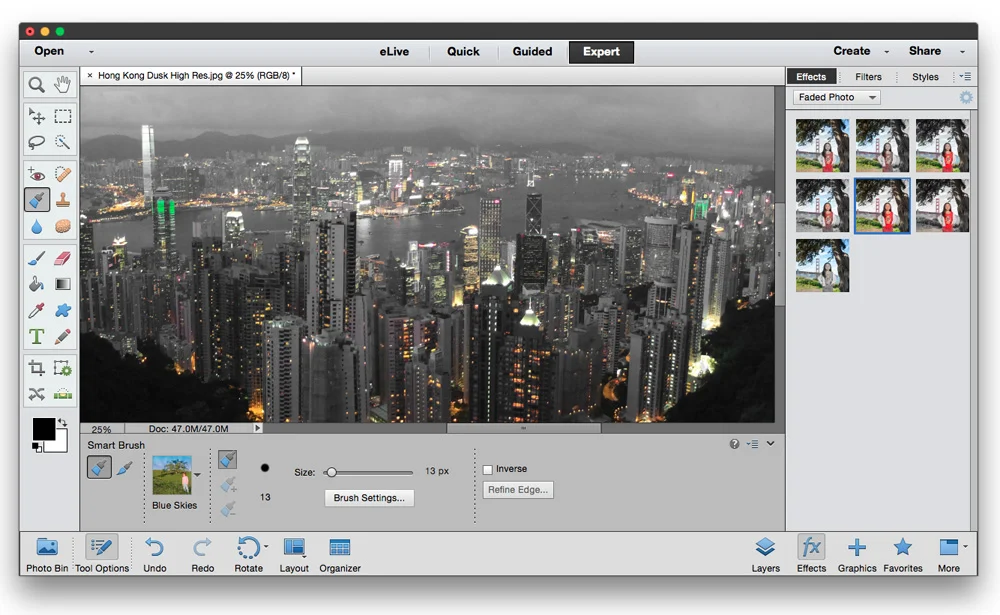
Task: Select the Horizontal Type tool
Action: (x=36, y=337)
